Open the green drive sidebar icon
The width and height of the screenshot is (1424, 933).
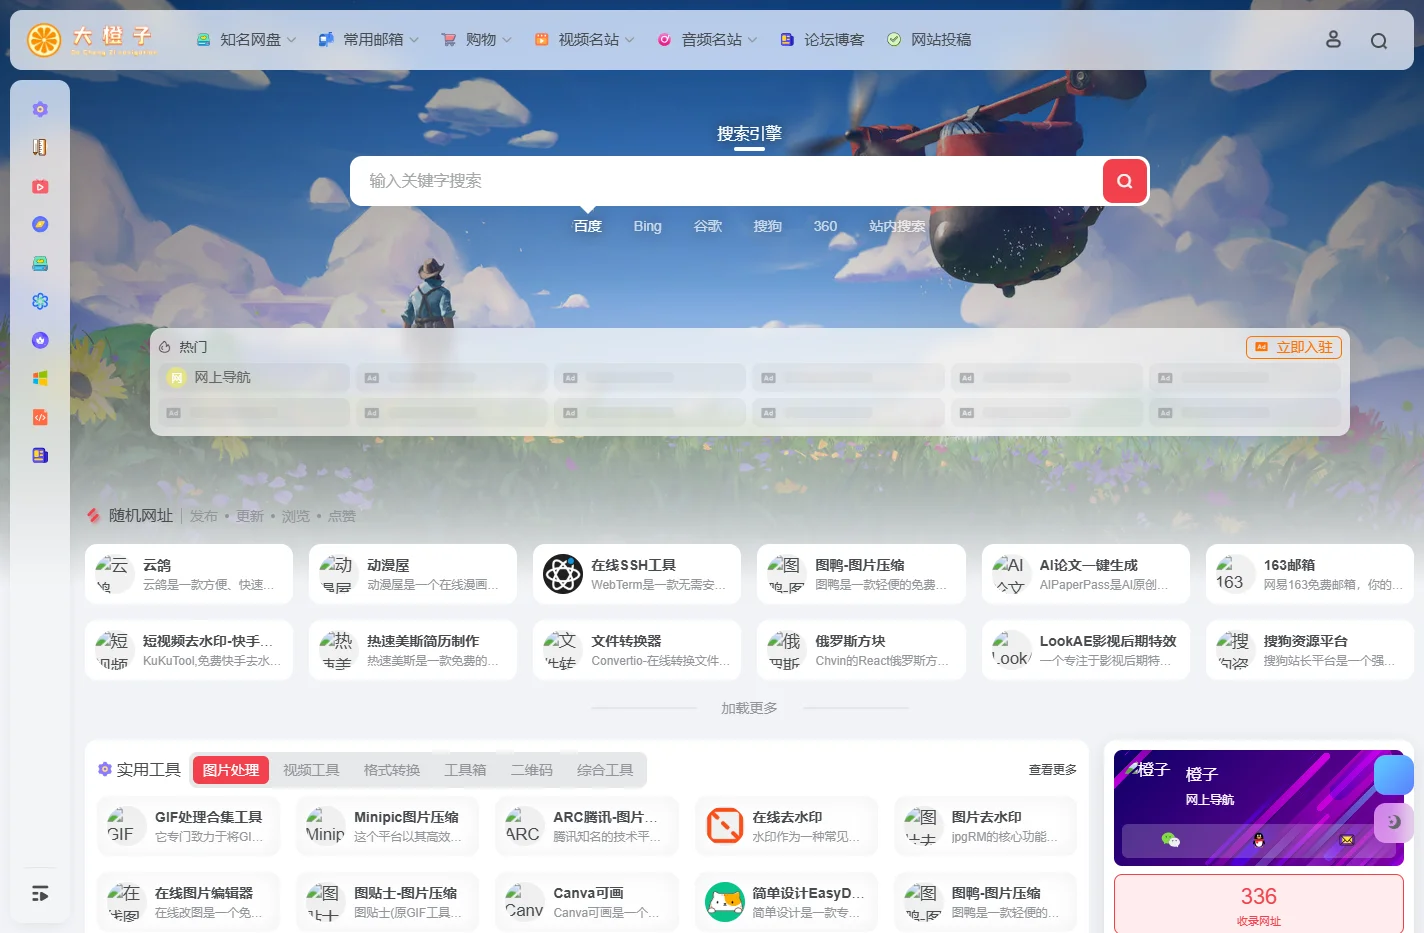(x=40, y=263)
